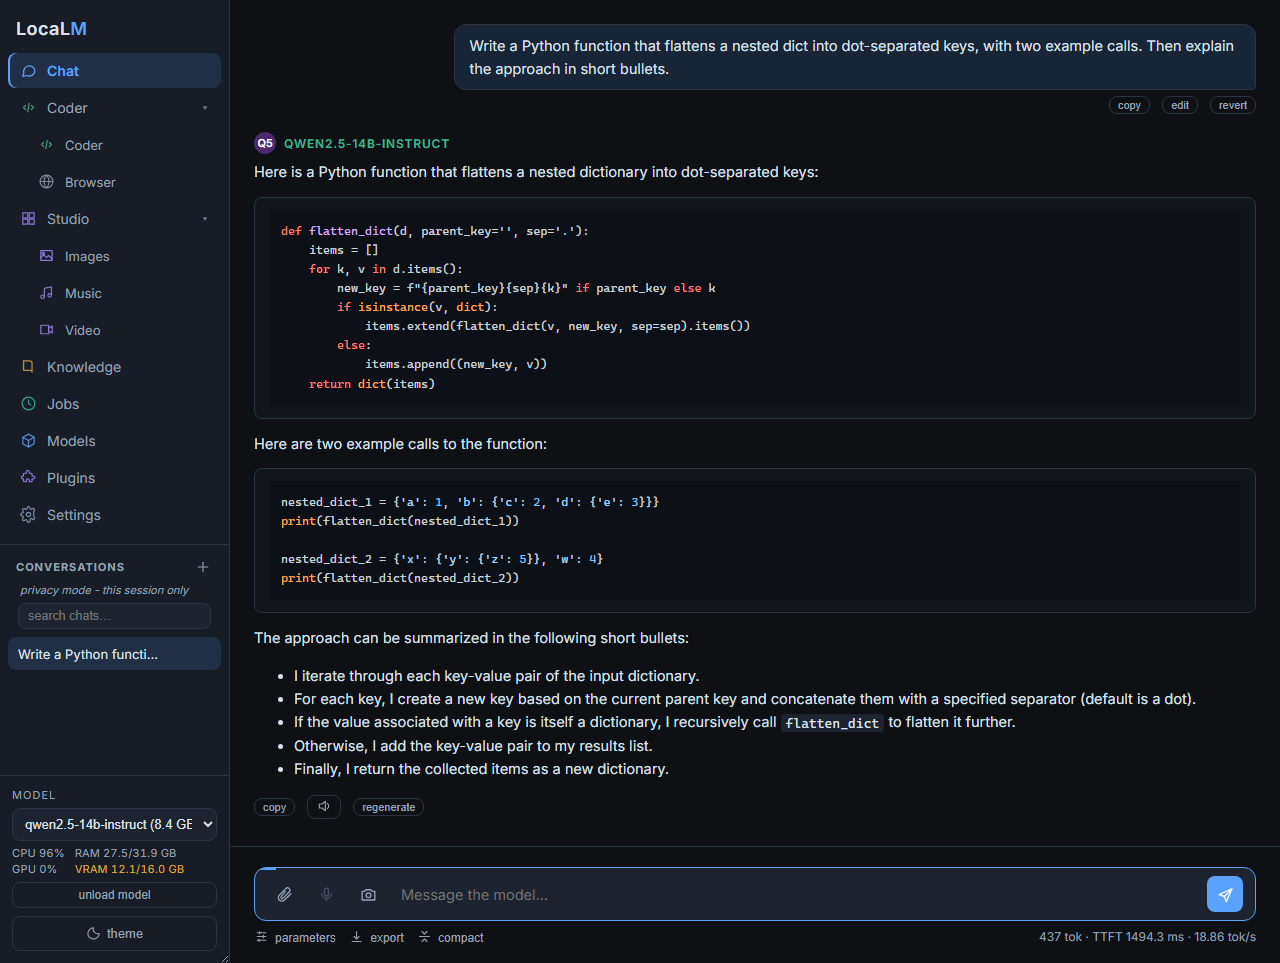Select the Coder group menu item
Image resolution: width=1280 pixels, height=963 pixels.
click(x=114, y=108)
